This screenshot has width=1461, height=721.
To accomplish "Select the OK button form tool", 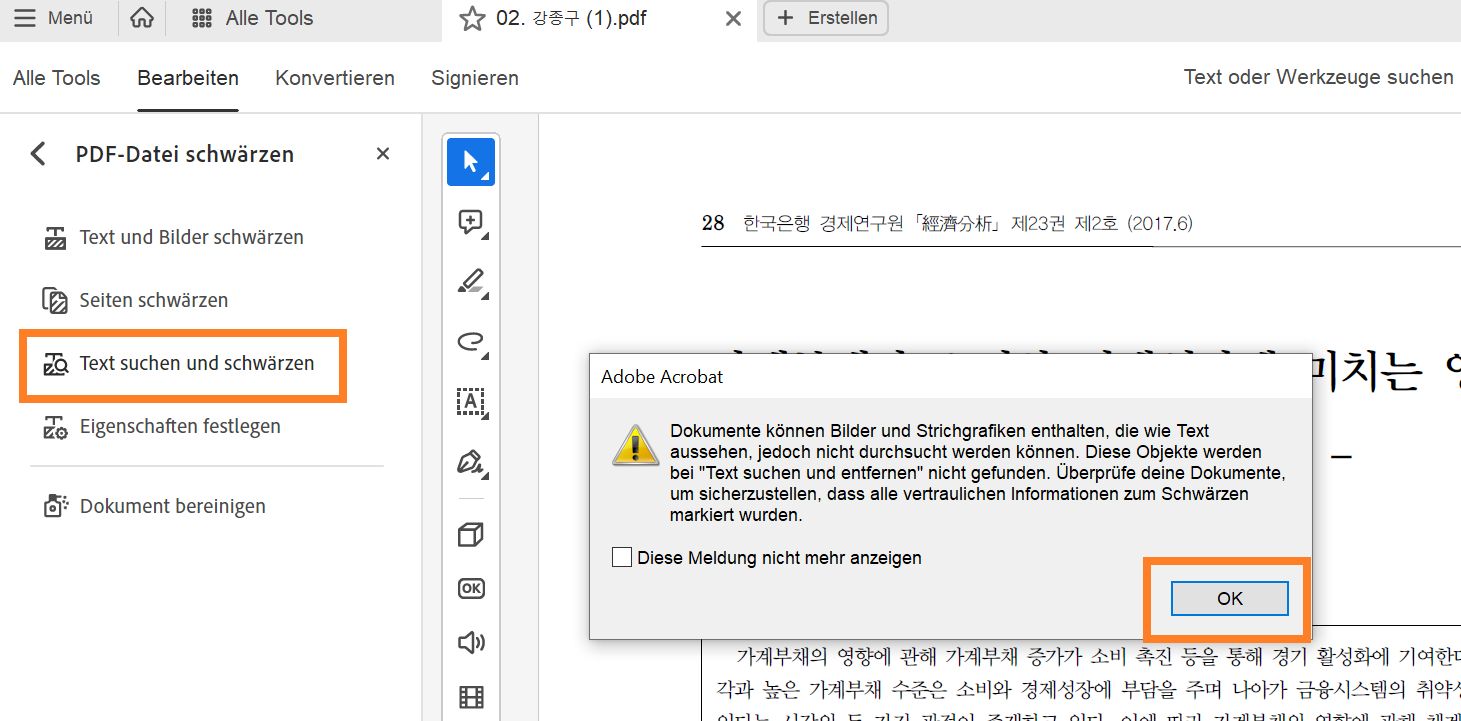I will coord(468,588).
